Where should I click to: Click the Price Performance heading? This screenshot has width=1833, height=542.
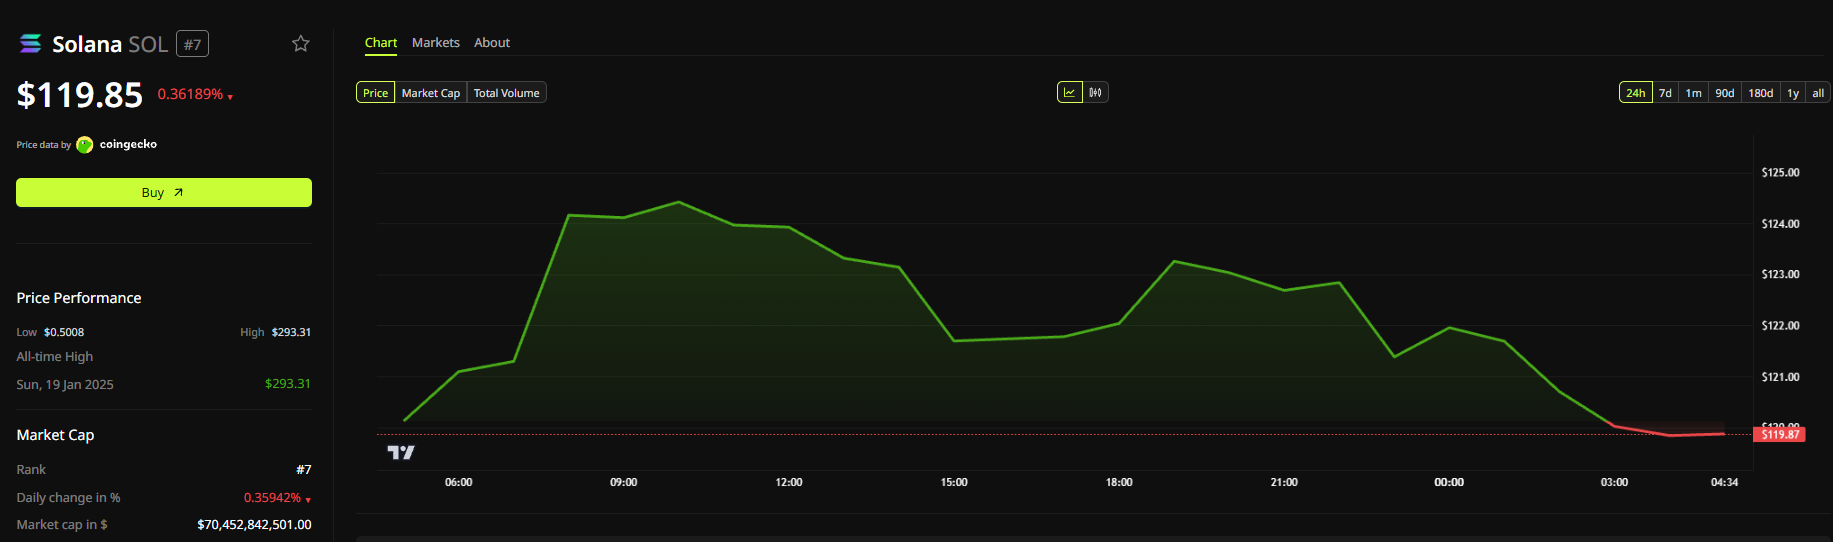79,298
